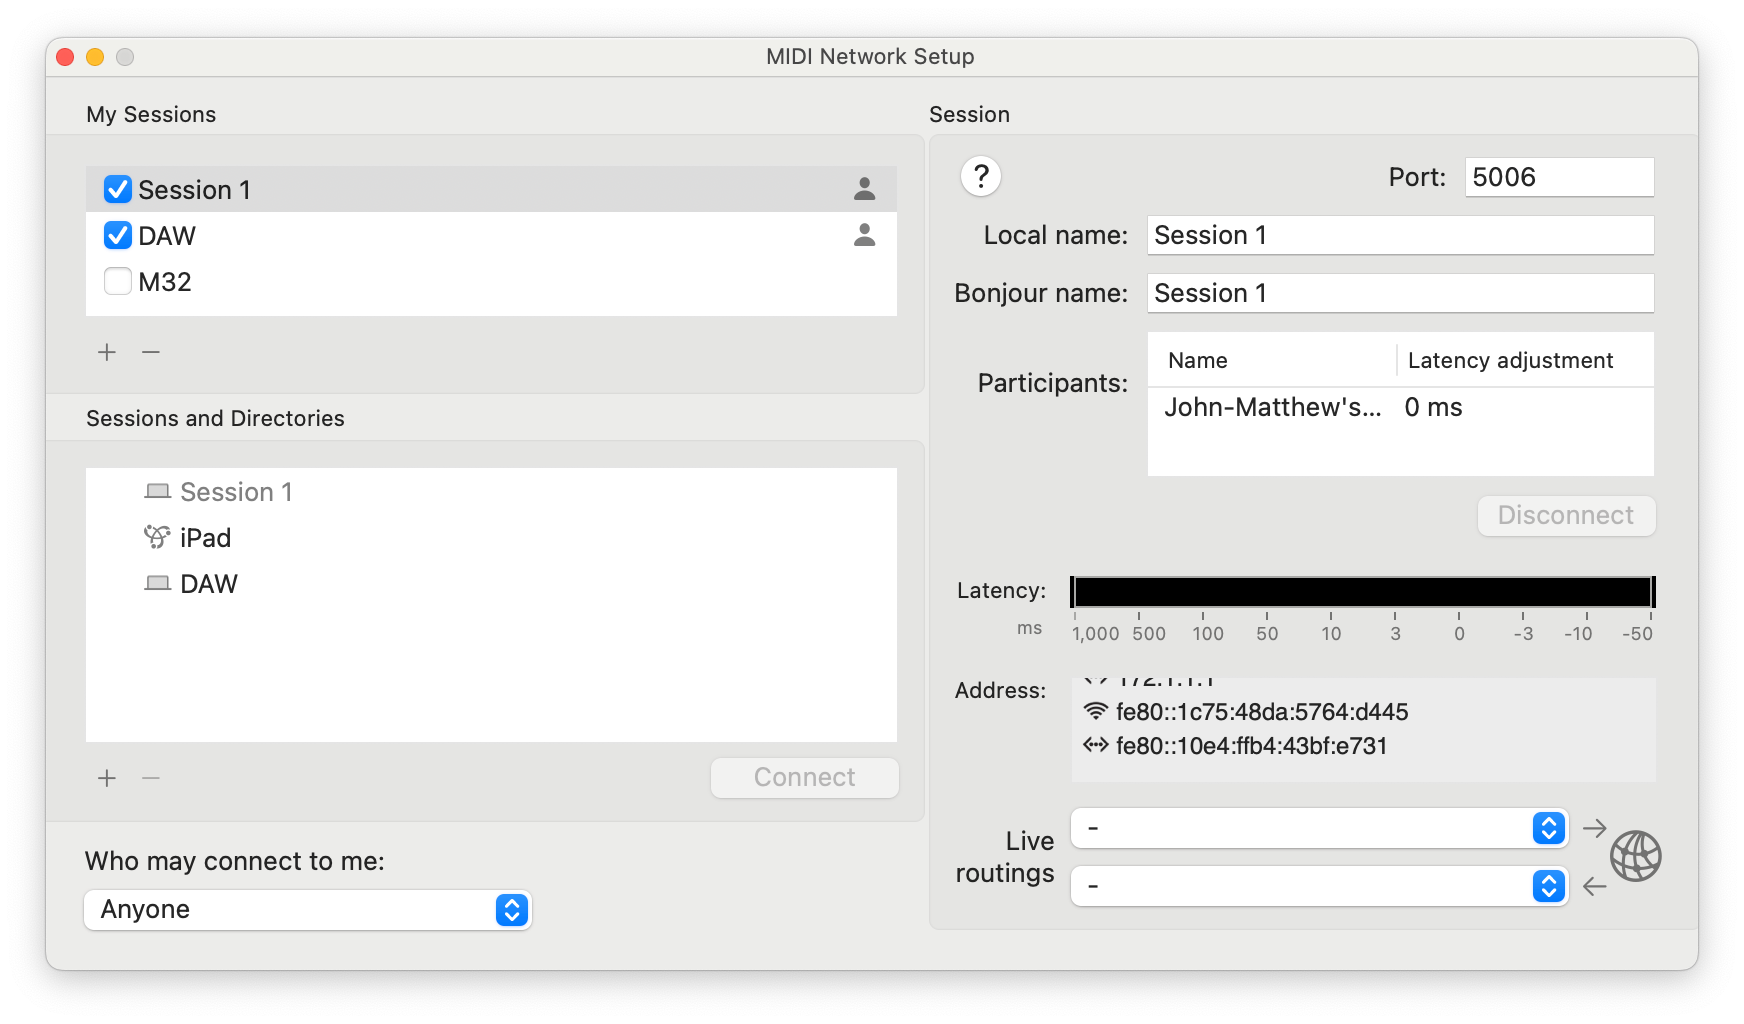Click the left arrow beside second live routing

pos(1595,886)
